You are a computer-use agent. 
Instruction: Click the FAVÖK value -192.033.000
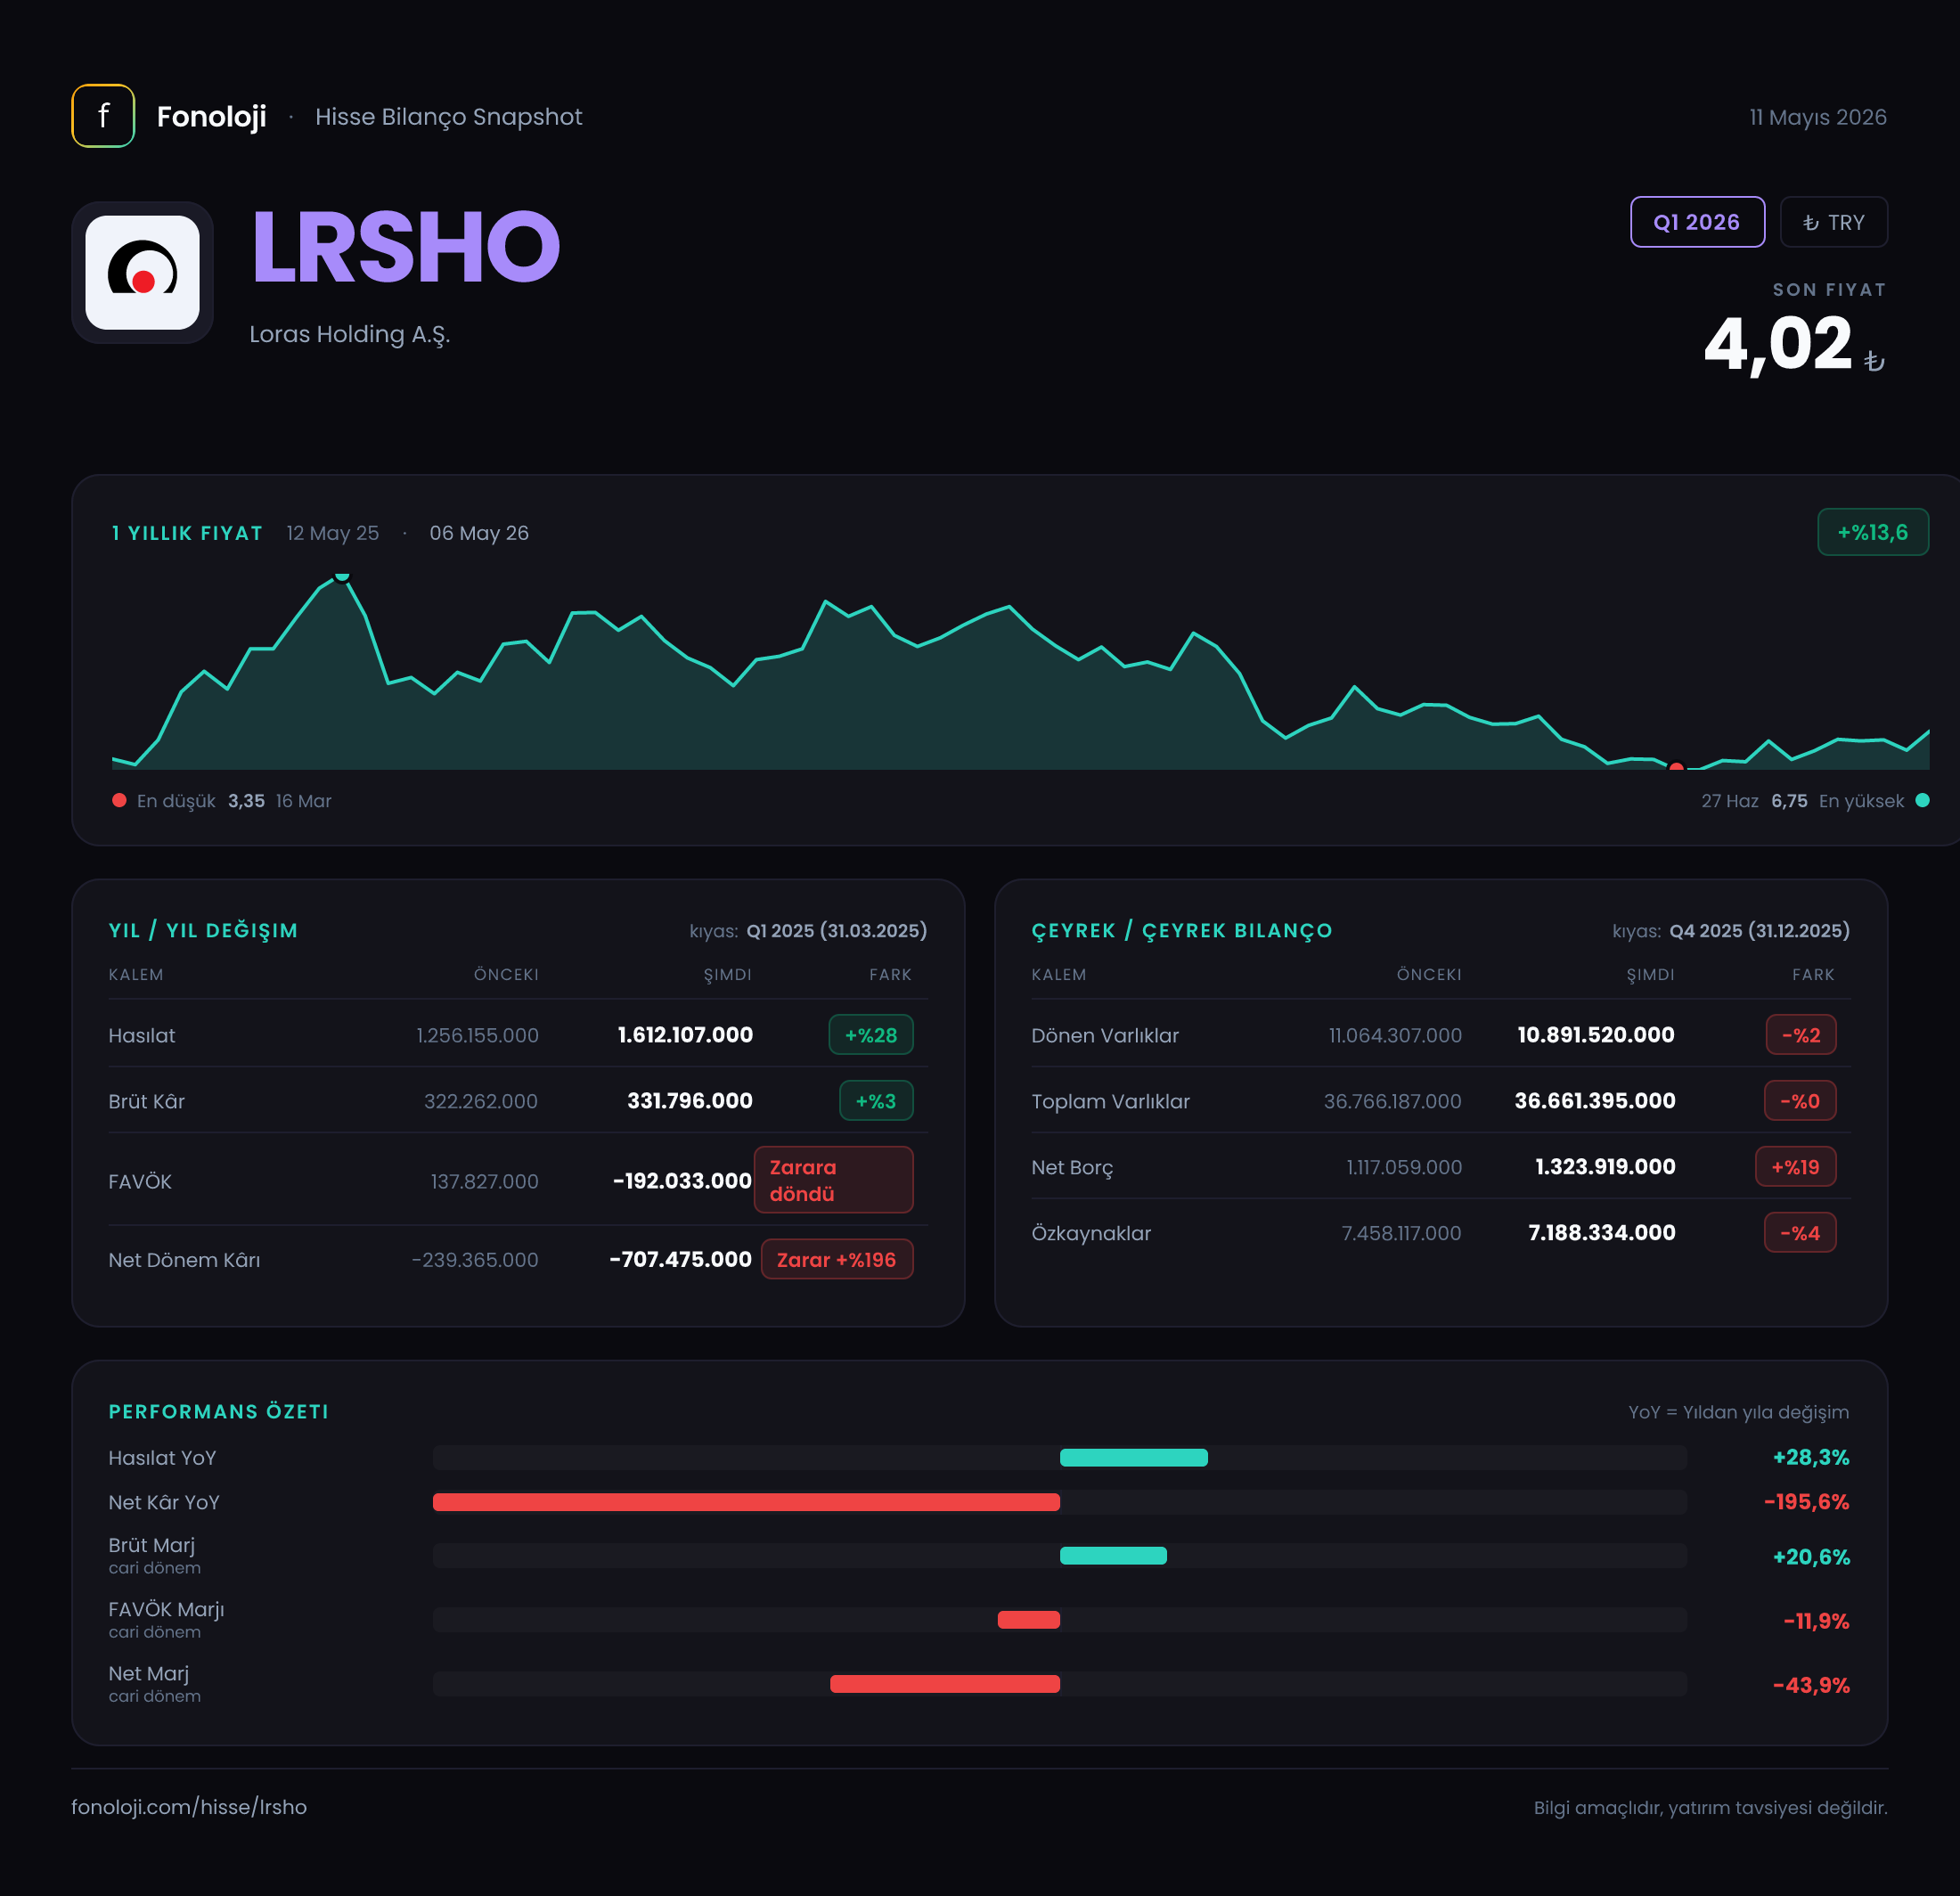(x=682, y=1181)
